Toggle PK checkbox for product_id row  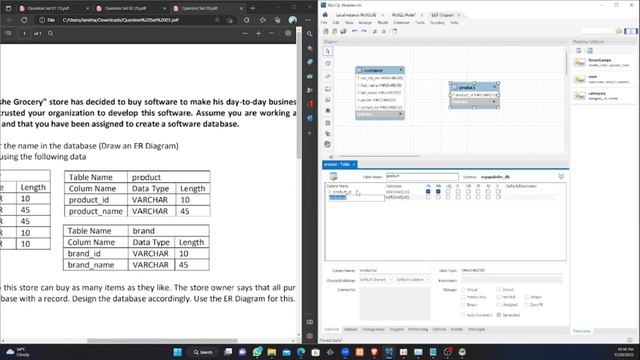coord(428,191)
